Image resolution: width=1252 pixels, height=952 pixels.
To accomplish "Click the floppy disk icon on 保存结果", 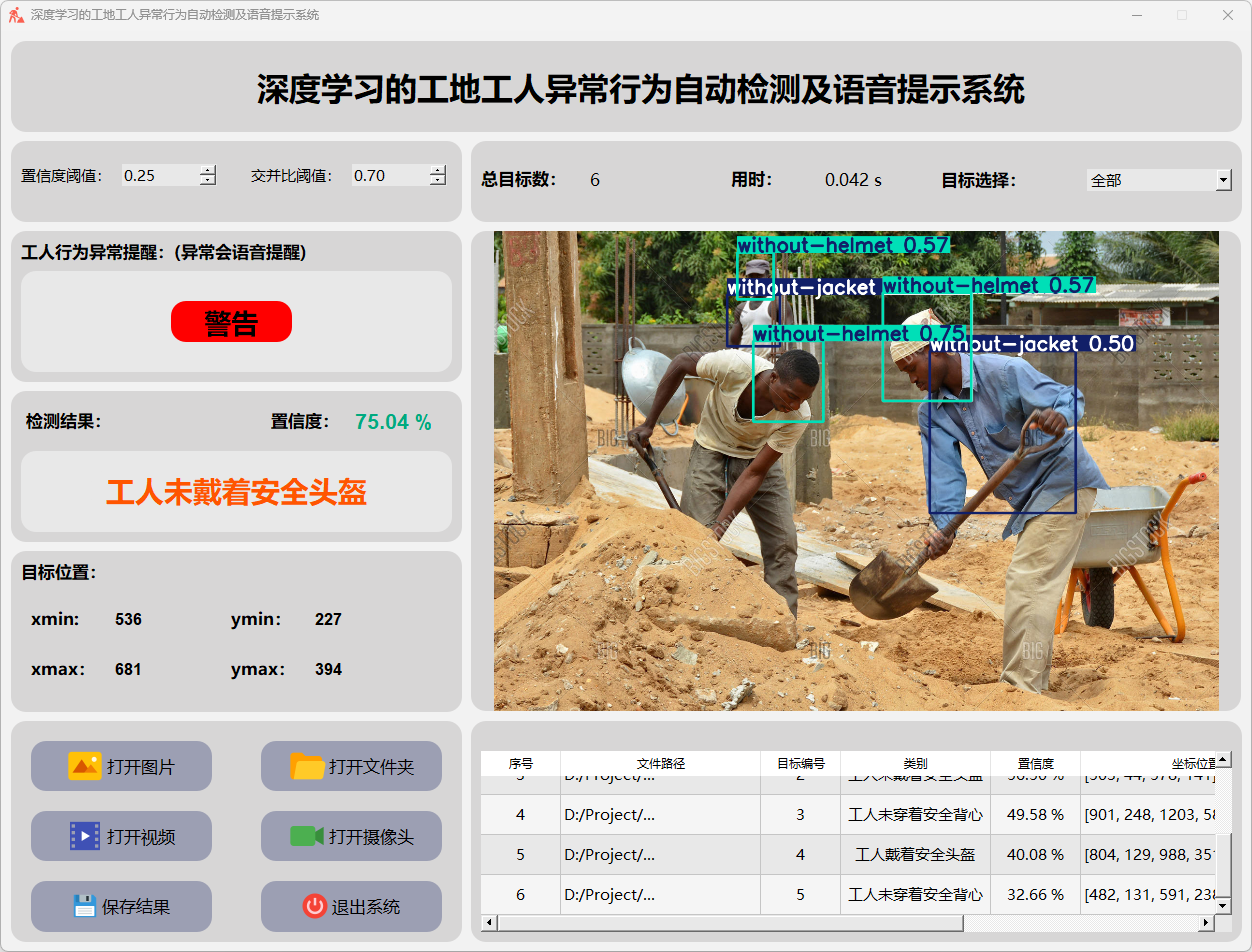I will pos(84,906).
